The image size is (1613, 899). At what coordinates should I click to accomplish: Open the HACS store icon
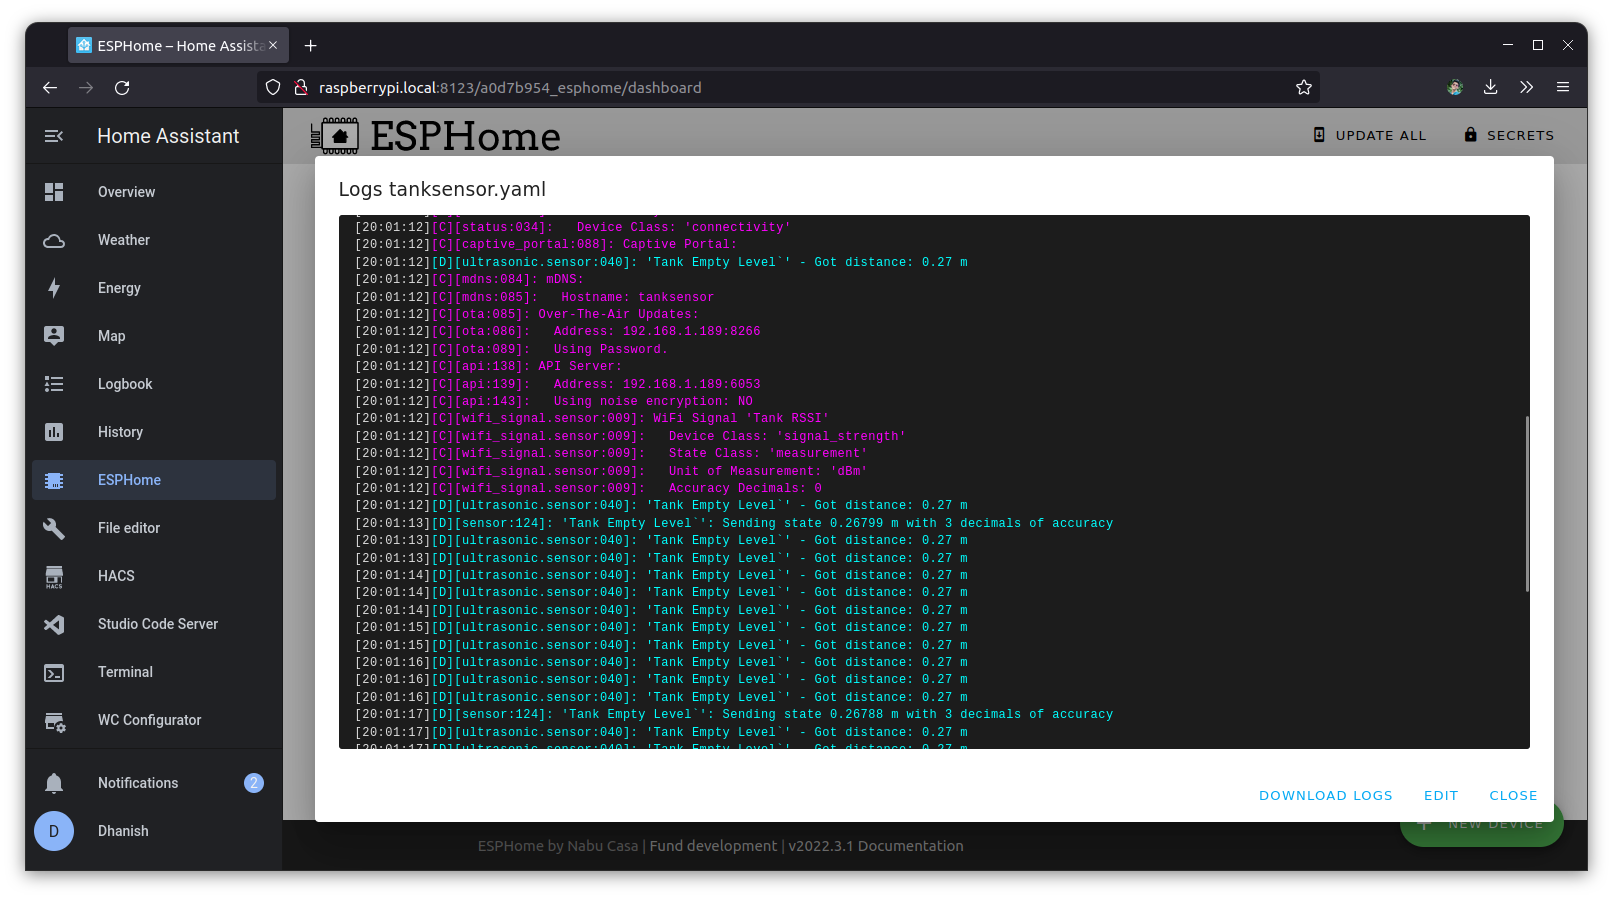(x=54, y=576)
